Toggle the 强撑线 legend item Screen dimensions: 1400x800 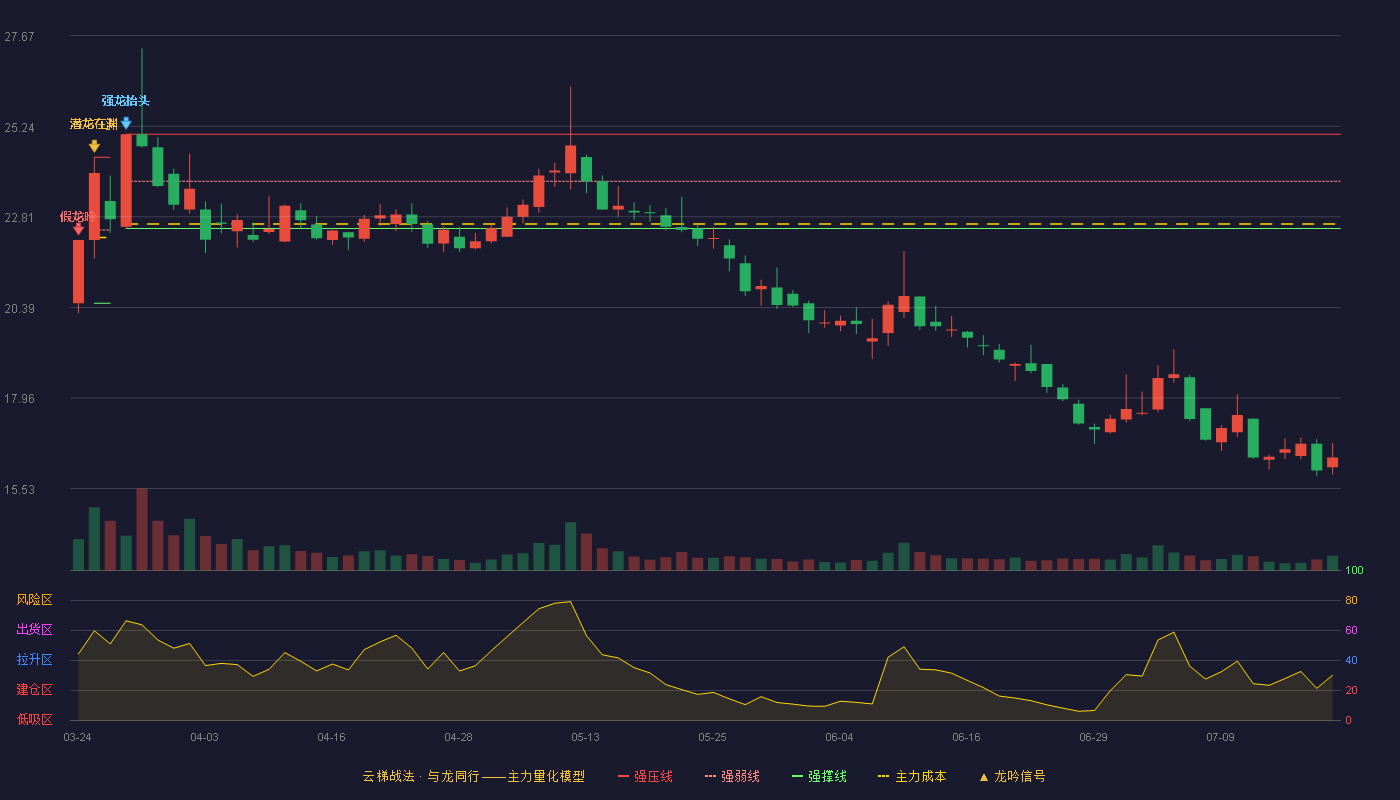(x=819, y=776)
